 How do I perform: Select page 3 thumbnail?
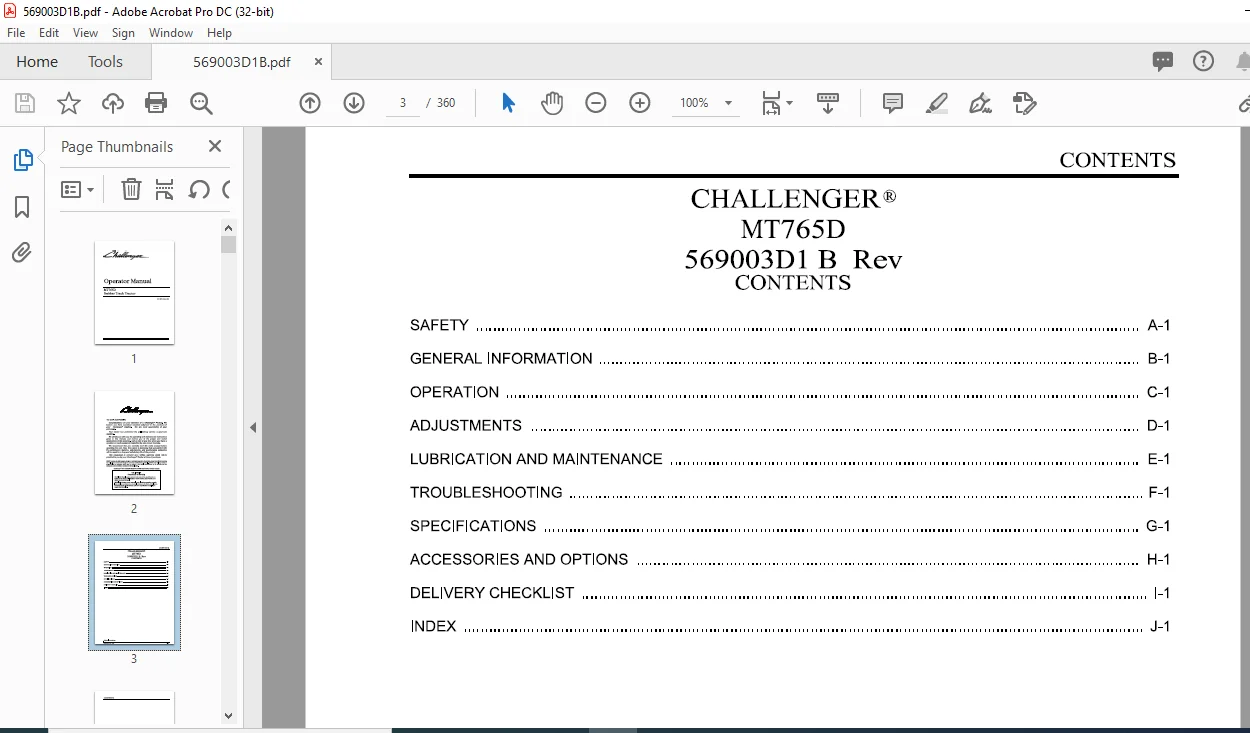(134, 592)
